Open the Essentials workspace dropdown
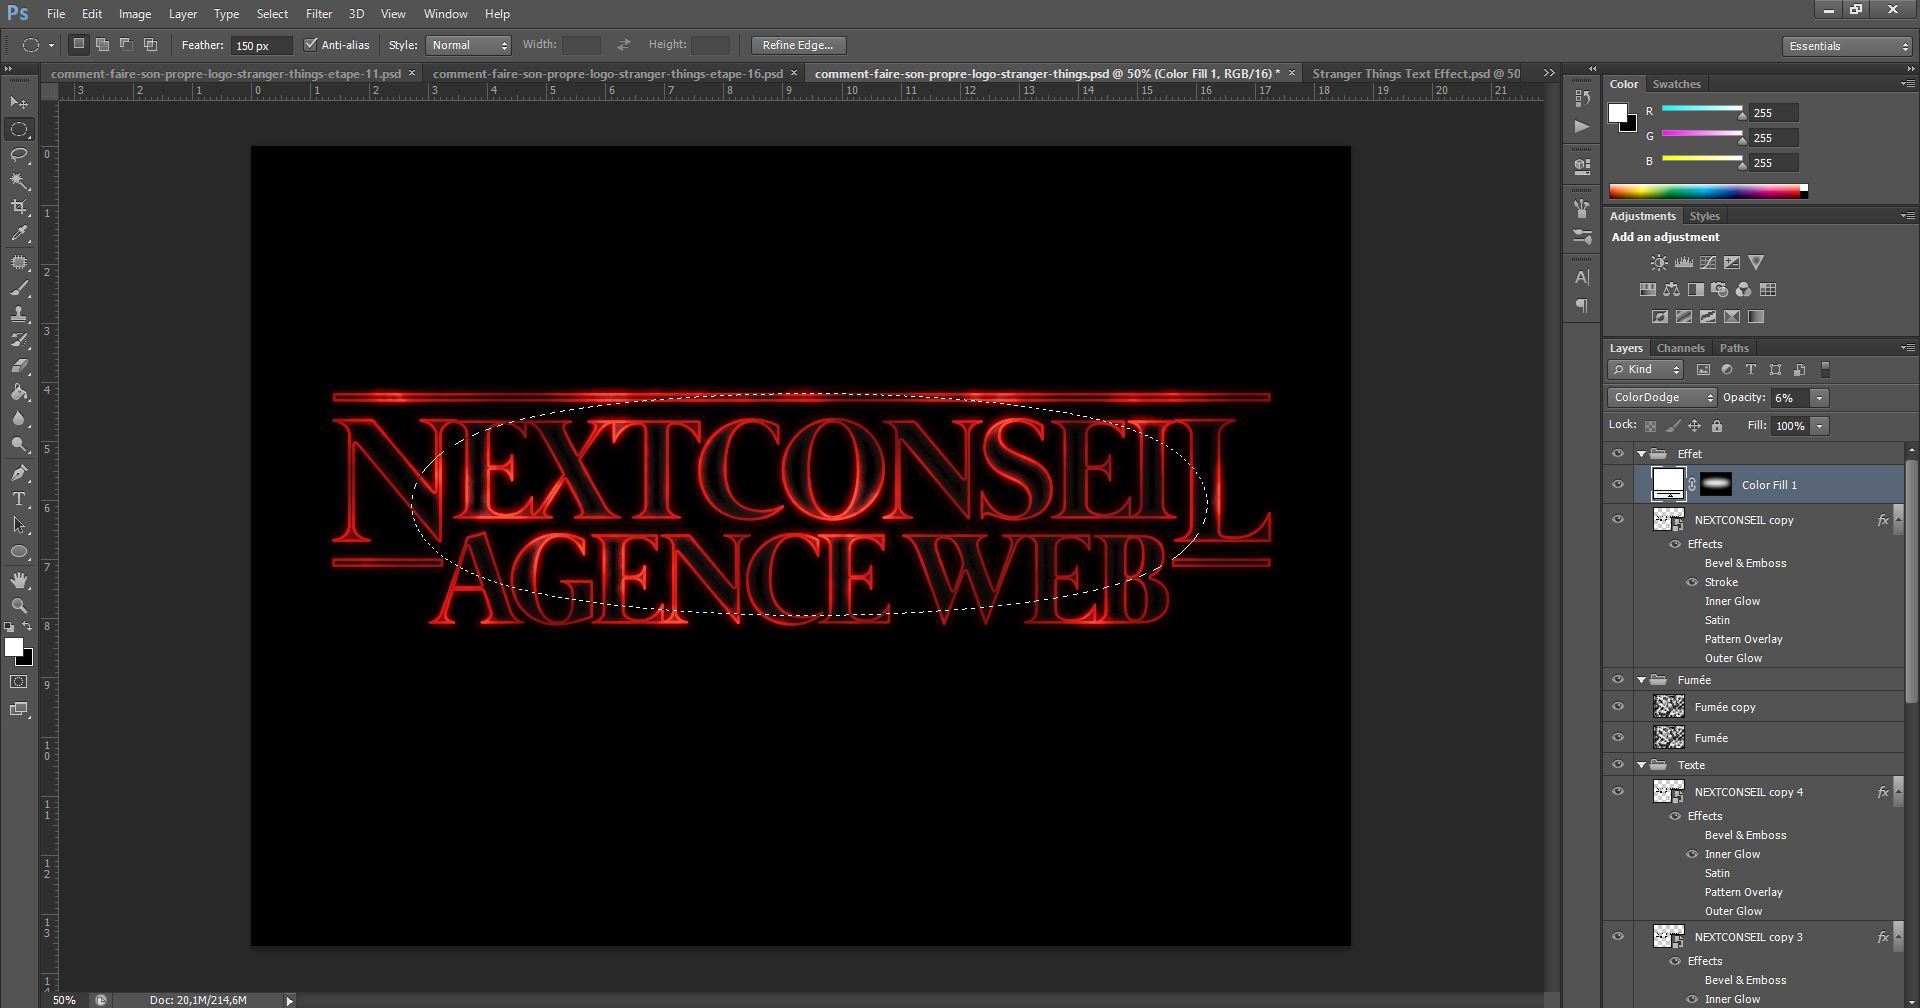Viewport: 1920px width, 1008px height. coord(1847,46)
